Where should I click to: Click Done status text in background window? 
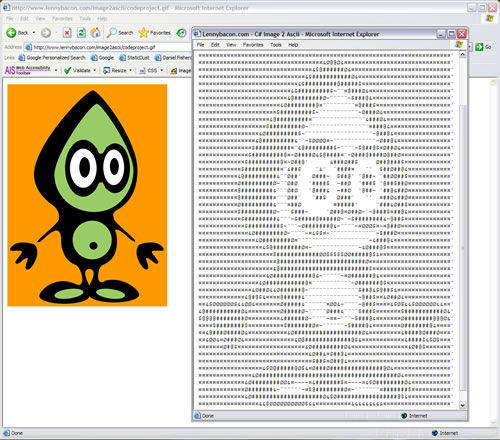(17, 433)
